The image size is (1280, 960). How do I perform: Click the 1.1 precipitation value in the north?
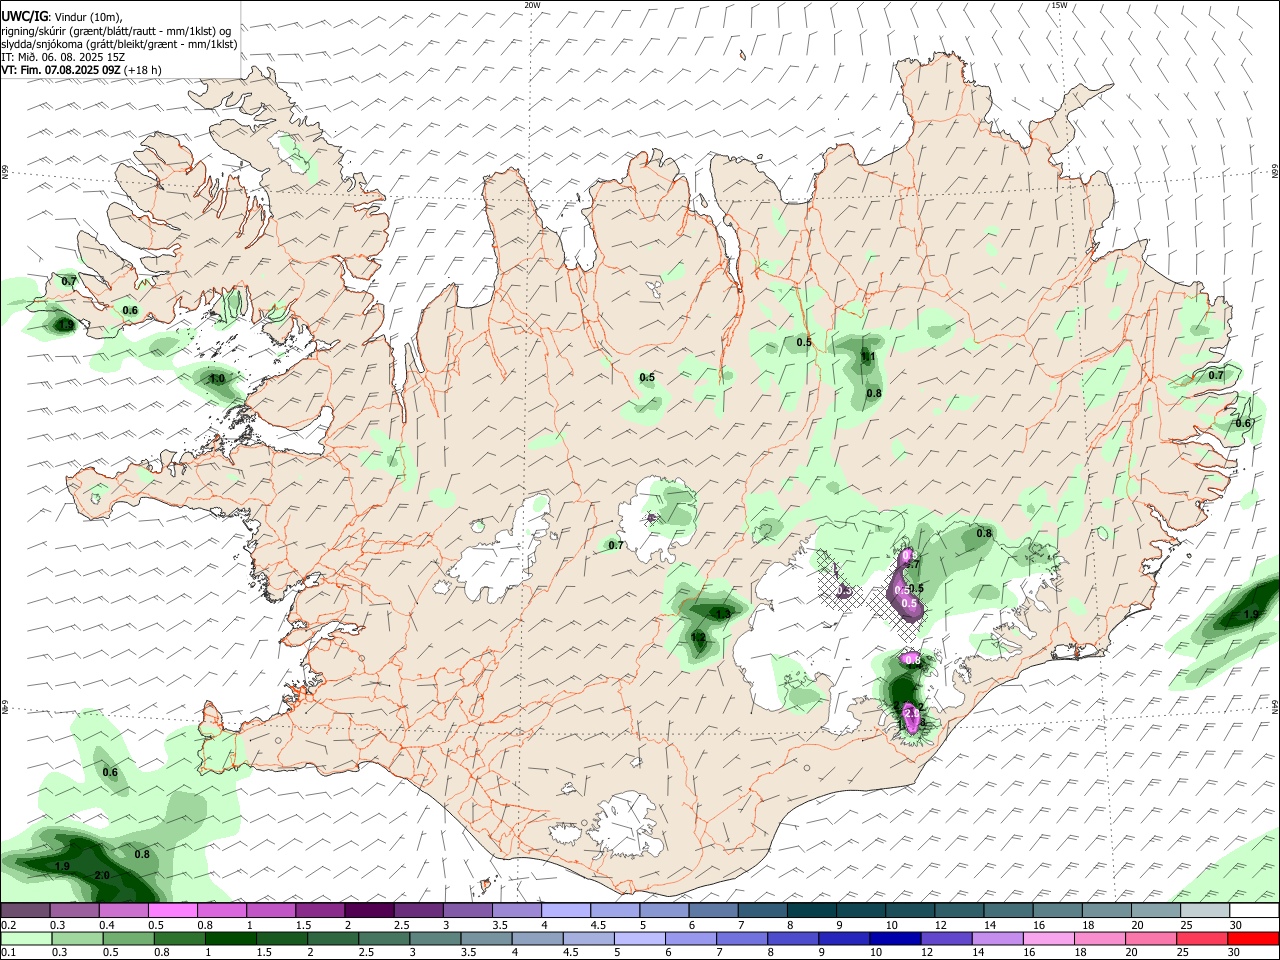[869, 356]
